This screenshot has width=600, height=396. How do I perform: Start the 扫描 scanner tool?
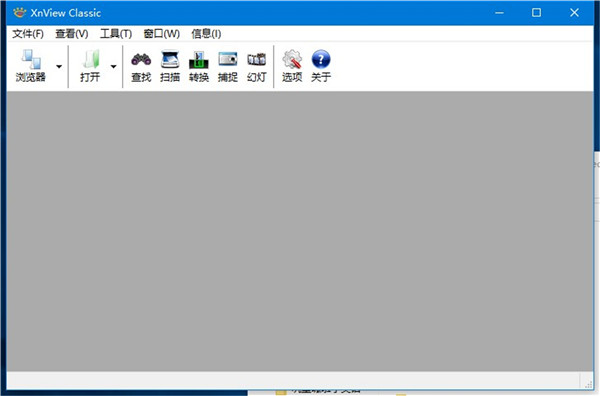coord(170,66)
